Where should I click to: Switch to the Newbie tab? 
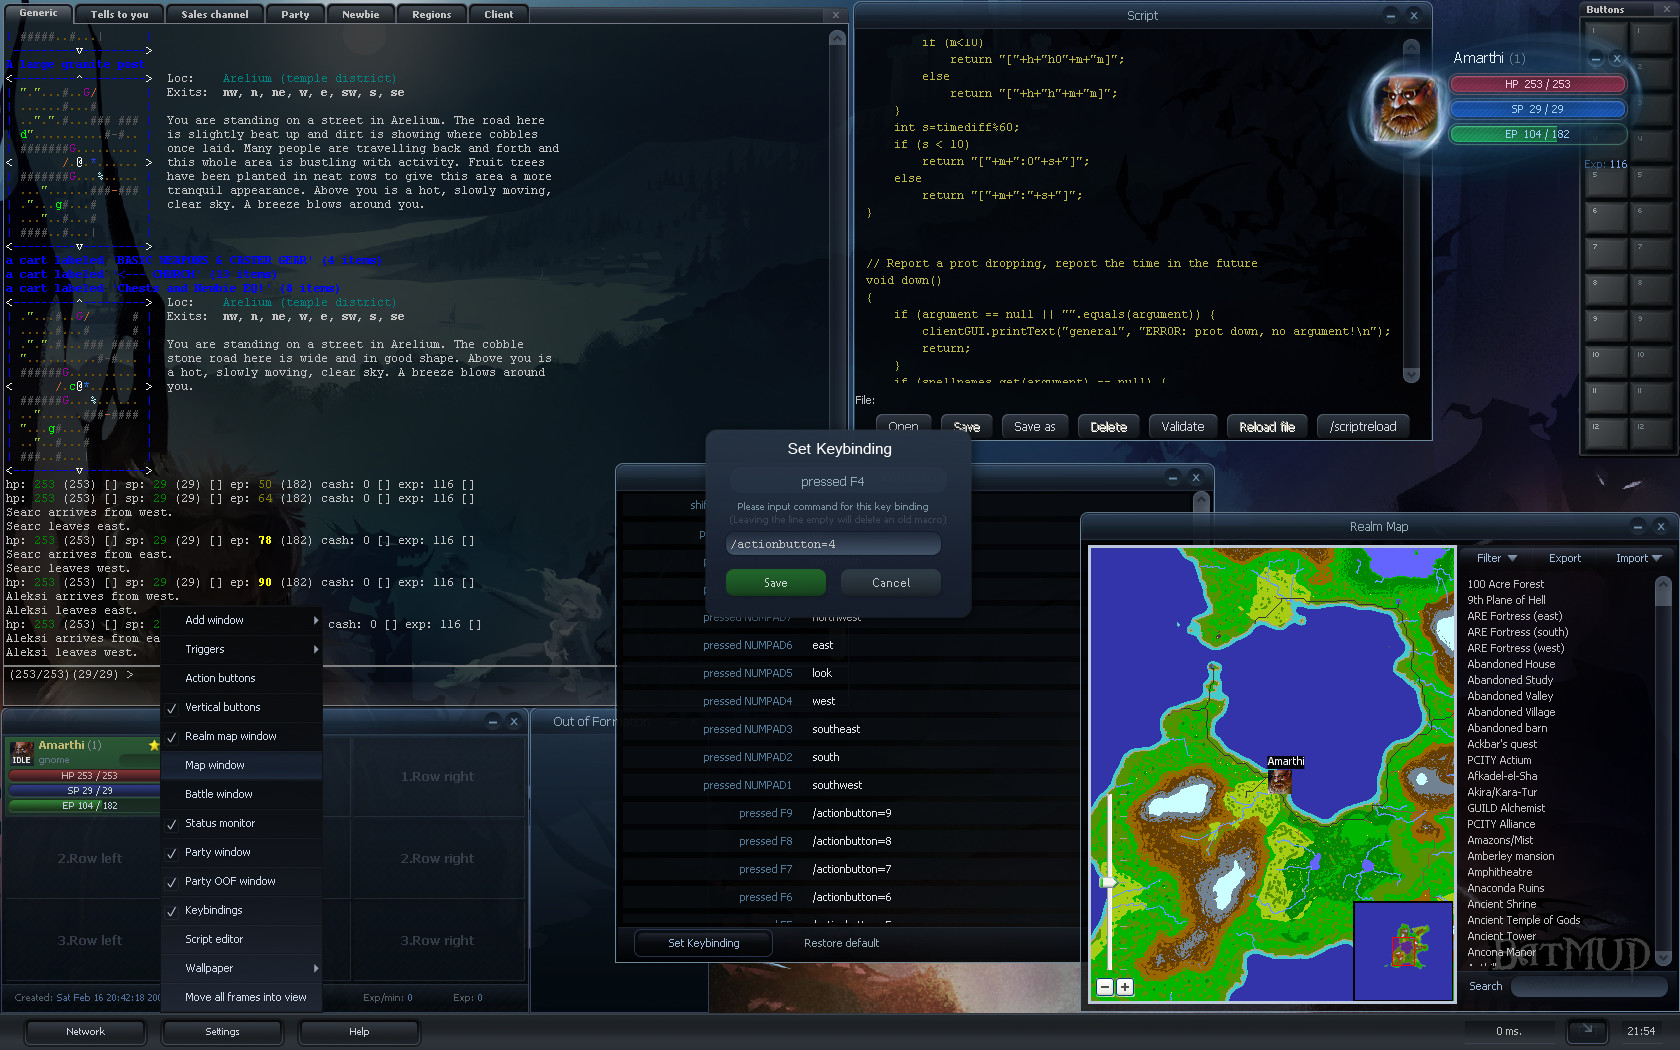[359, 13]
